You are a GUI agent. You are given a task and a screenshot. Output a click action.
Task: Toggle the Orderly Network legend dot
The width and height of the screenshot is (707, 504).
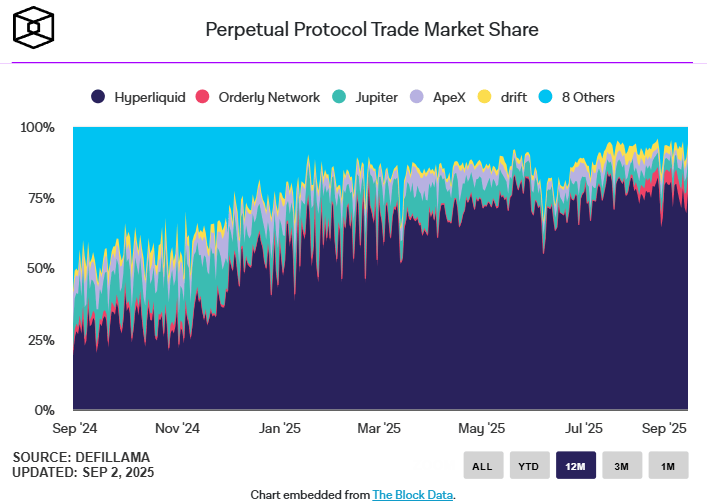(x=202, y=96)
